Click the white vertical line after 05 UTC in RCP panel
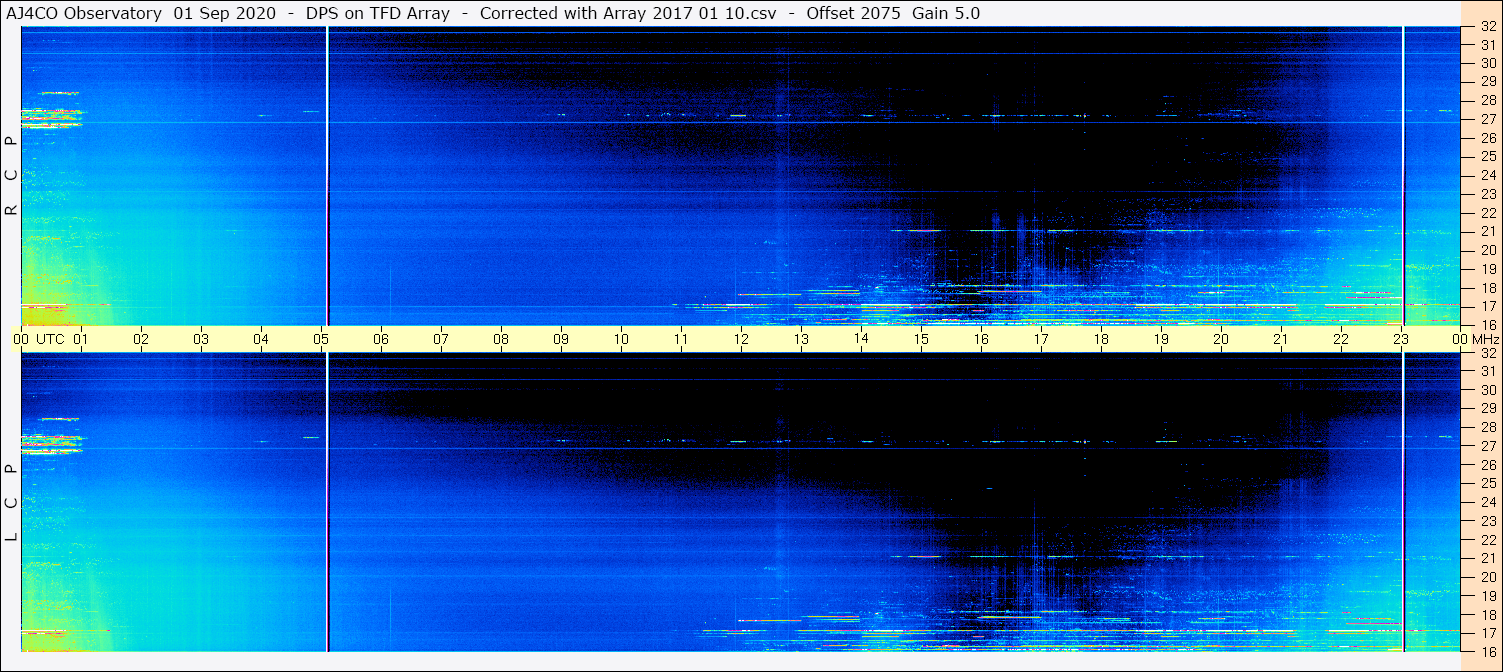The width and height of the screenshot is (1503, 672). click(x=327, y=176)
